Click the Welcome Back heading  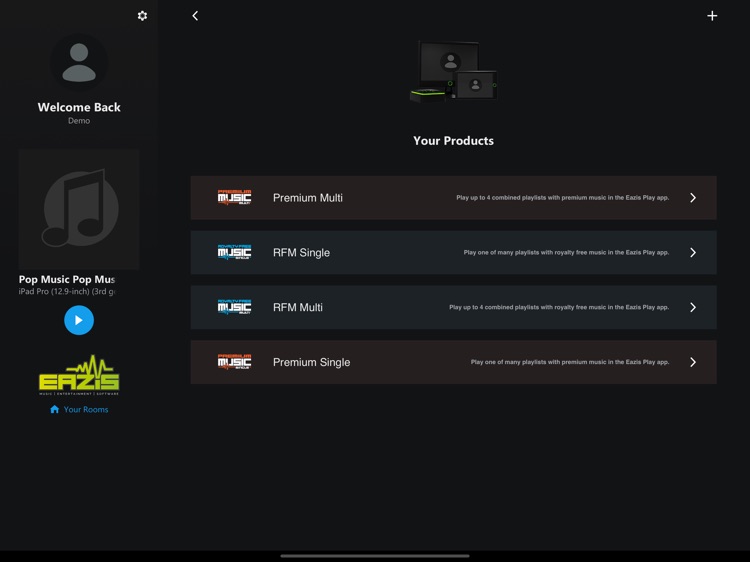pyautogui.click(x=79, y=107)
